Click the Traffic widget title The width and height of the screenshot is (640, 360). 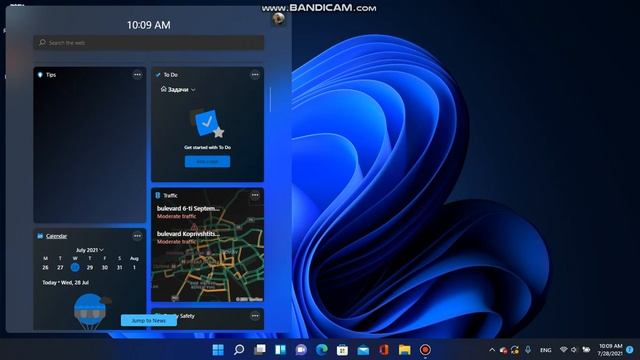170,196
